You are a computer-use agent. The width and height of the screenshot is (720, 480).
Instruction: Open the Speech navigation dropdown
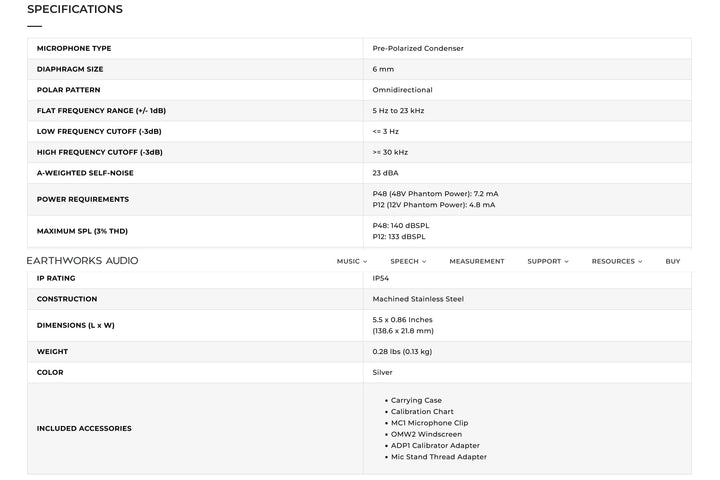click(404, 261)
